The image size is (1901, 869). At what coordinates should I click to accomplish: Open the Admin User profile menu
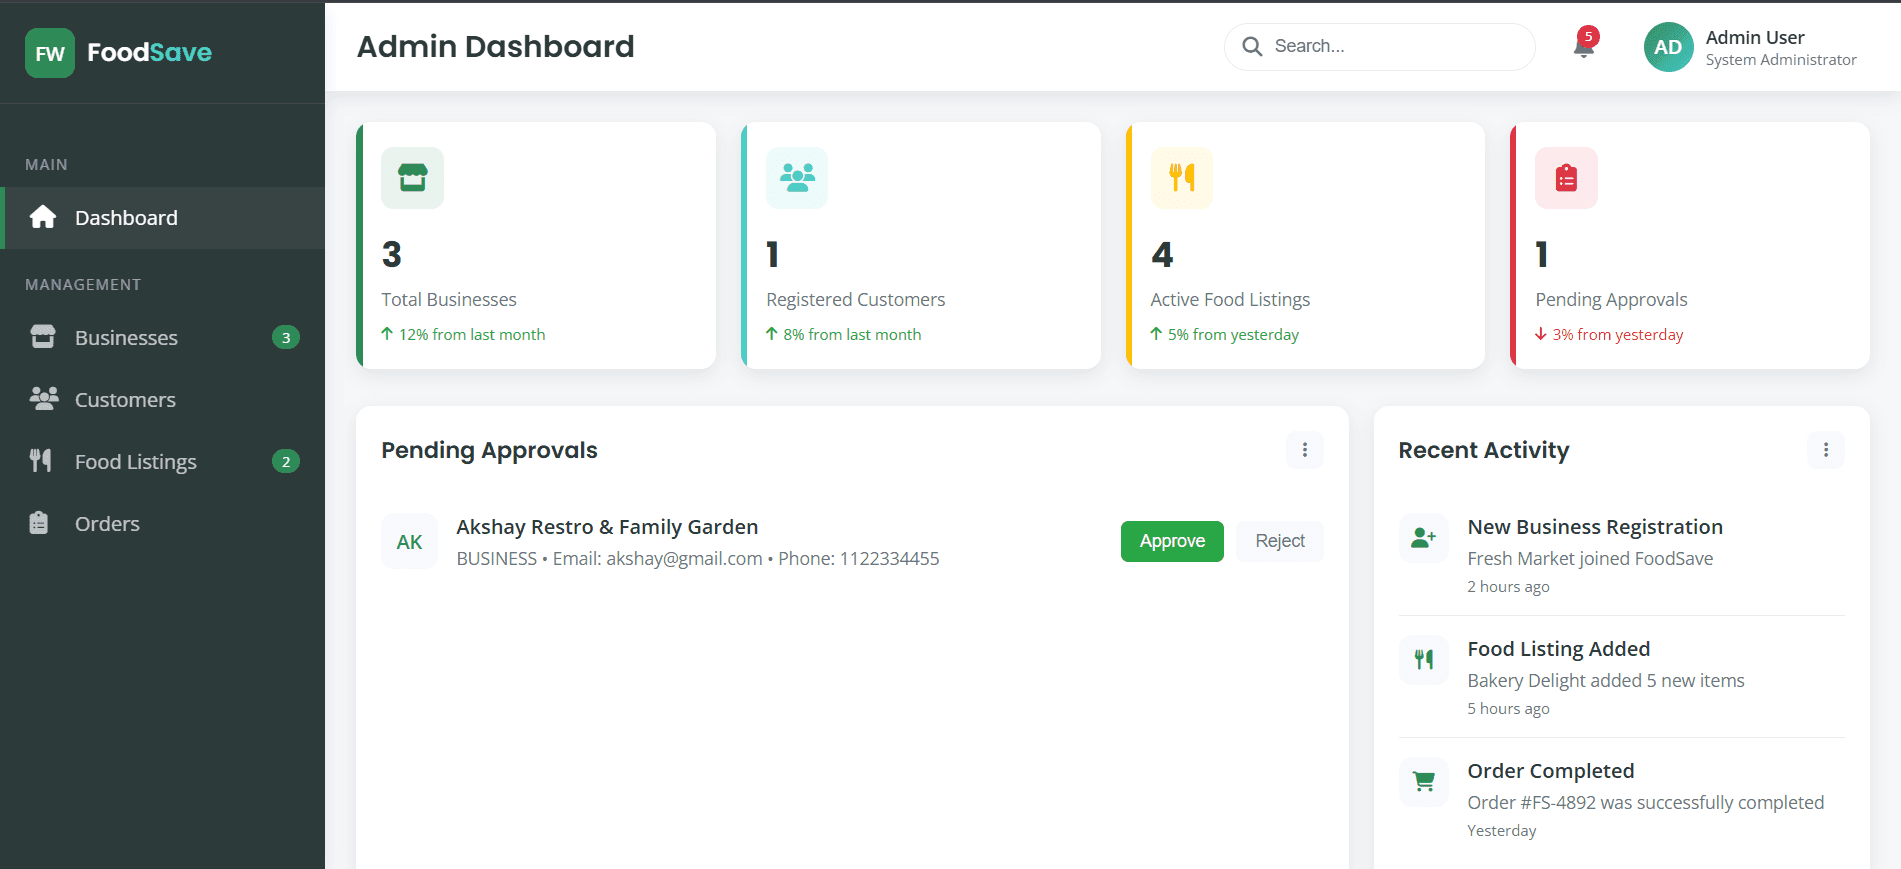[1750, 47]
